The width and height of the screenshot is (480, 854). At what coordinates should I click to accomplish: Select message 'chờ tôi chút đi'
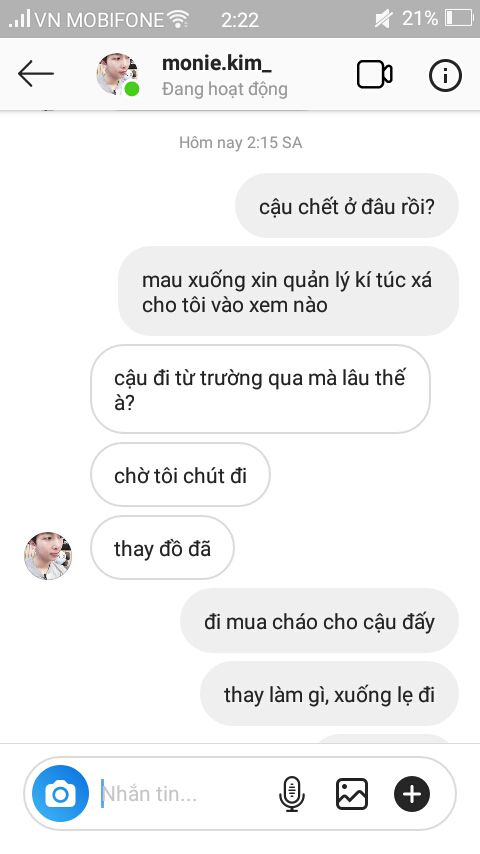pyautogui.click(x=180, y=475)
